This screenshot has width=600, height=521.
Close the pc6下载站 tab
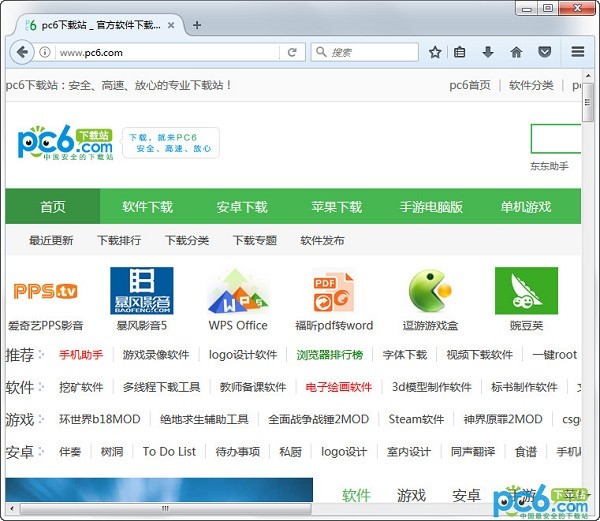coord(171,26)
